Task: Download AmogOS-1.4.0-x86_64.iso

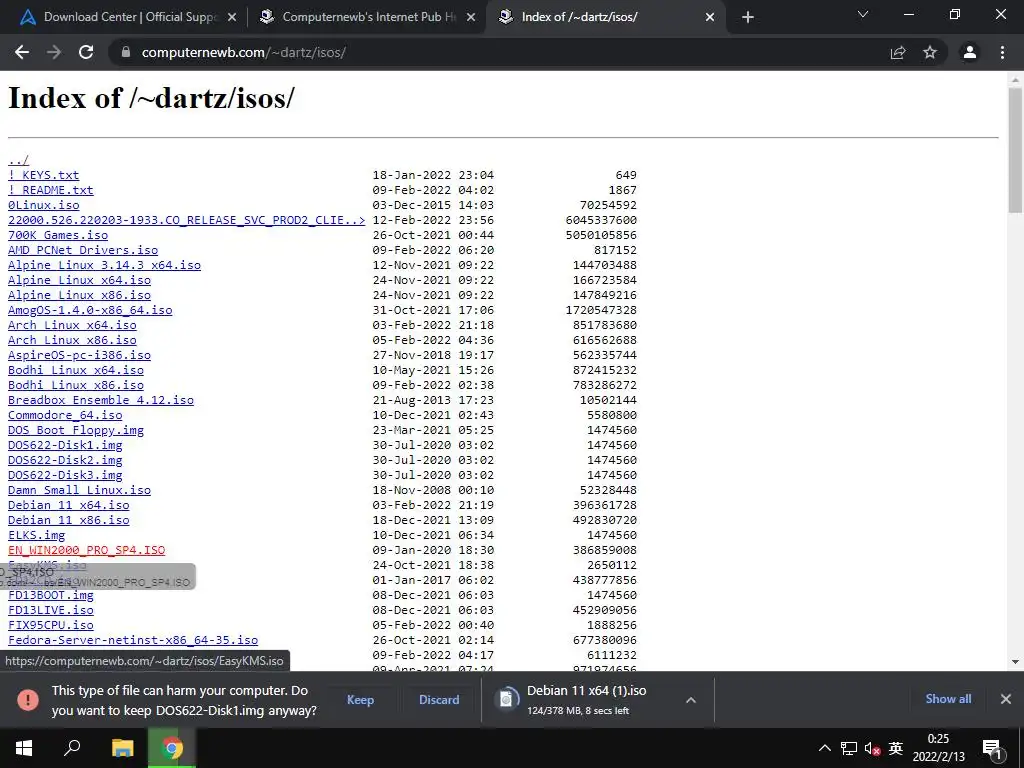Action: click(x=90, y=310)
